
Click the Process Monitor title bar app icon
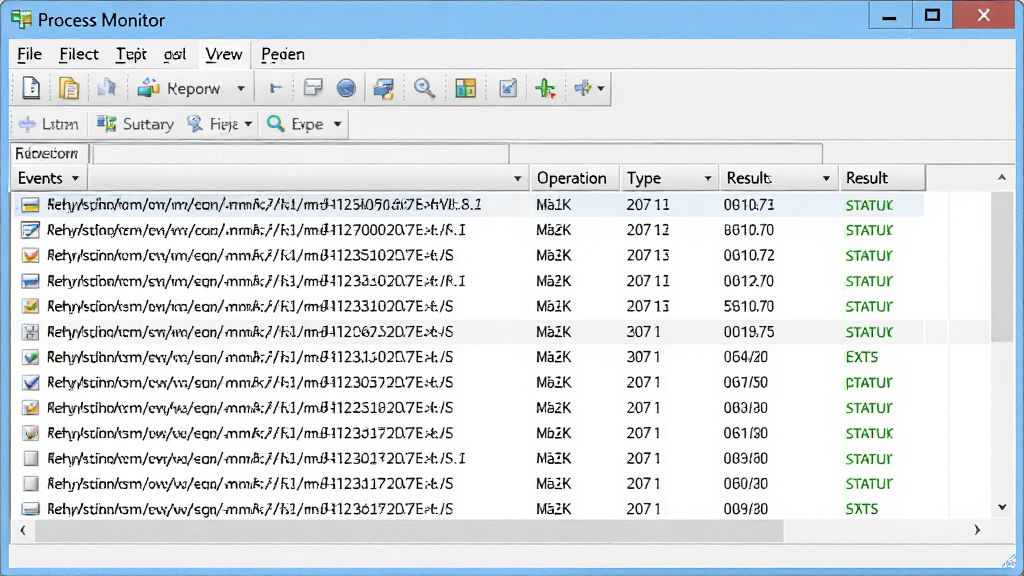pos(21,20)
